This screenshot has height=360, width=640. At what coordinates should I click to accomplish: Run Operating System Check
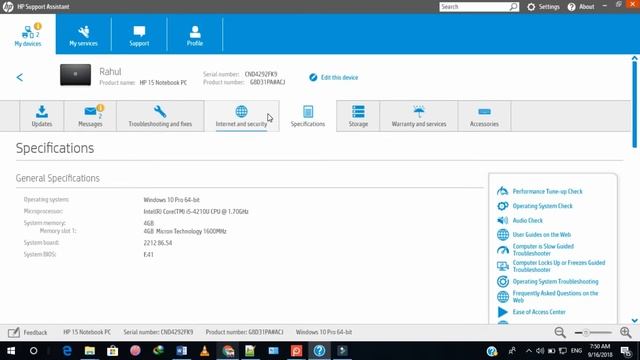(x=542, y=206)
